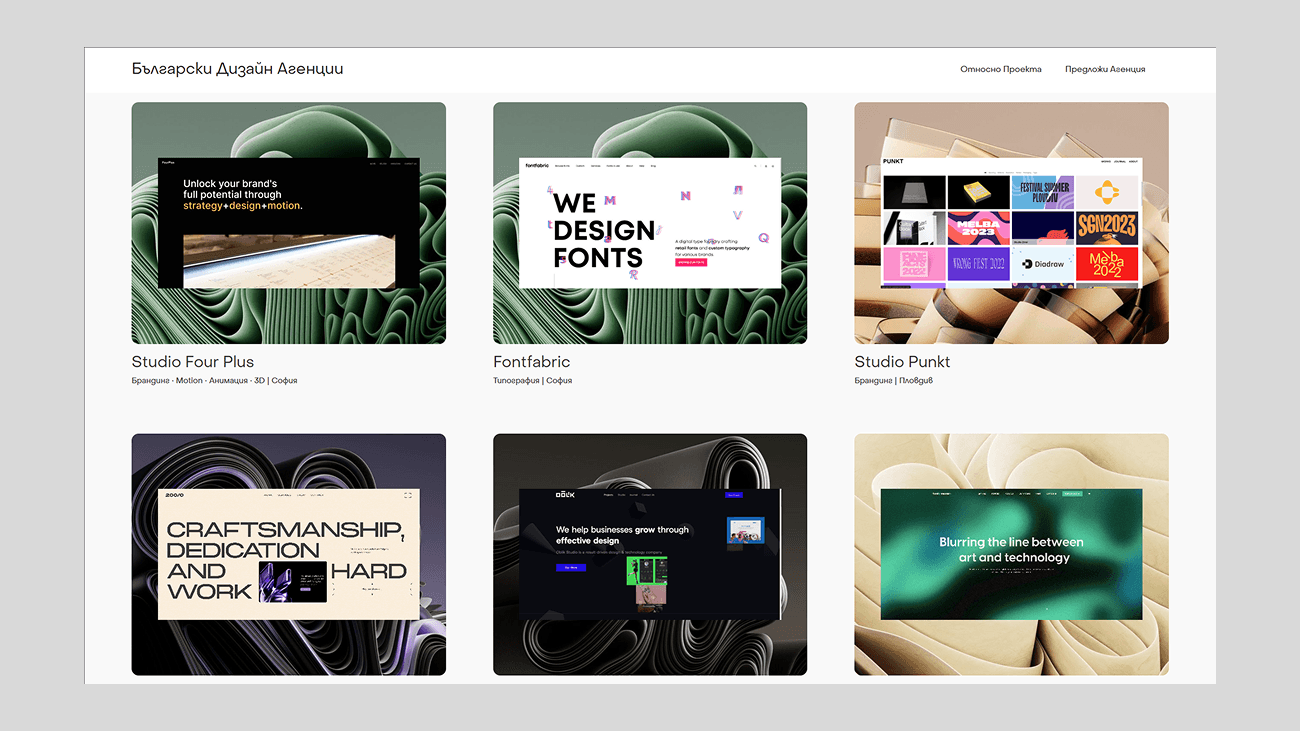Click the 'Типография | София' tag line
1300x731 pixels.
[532, 381]
